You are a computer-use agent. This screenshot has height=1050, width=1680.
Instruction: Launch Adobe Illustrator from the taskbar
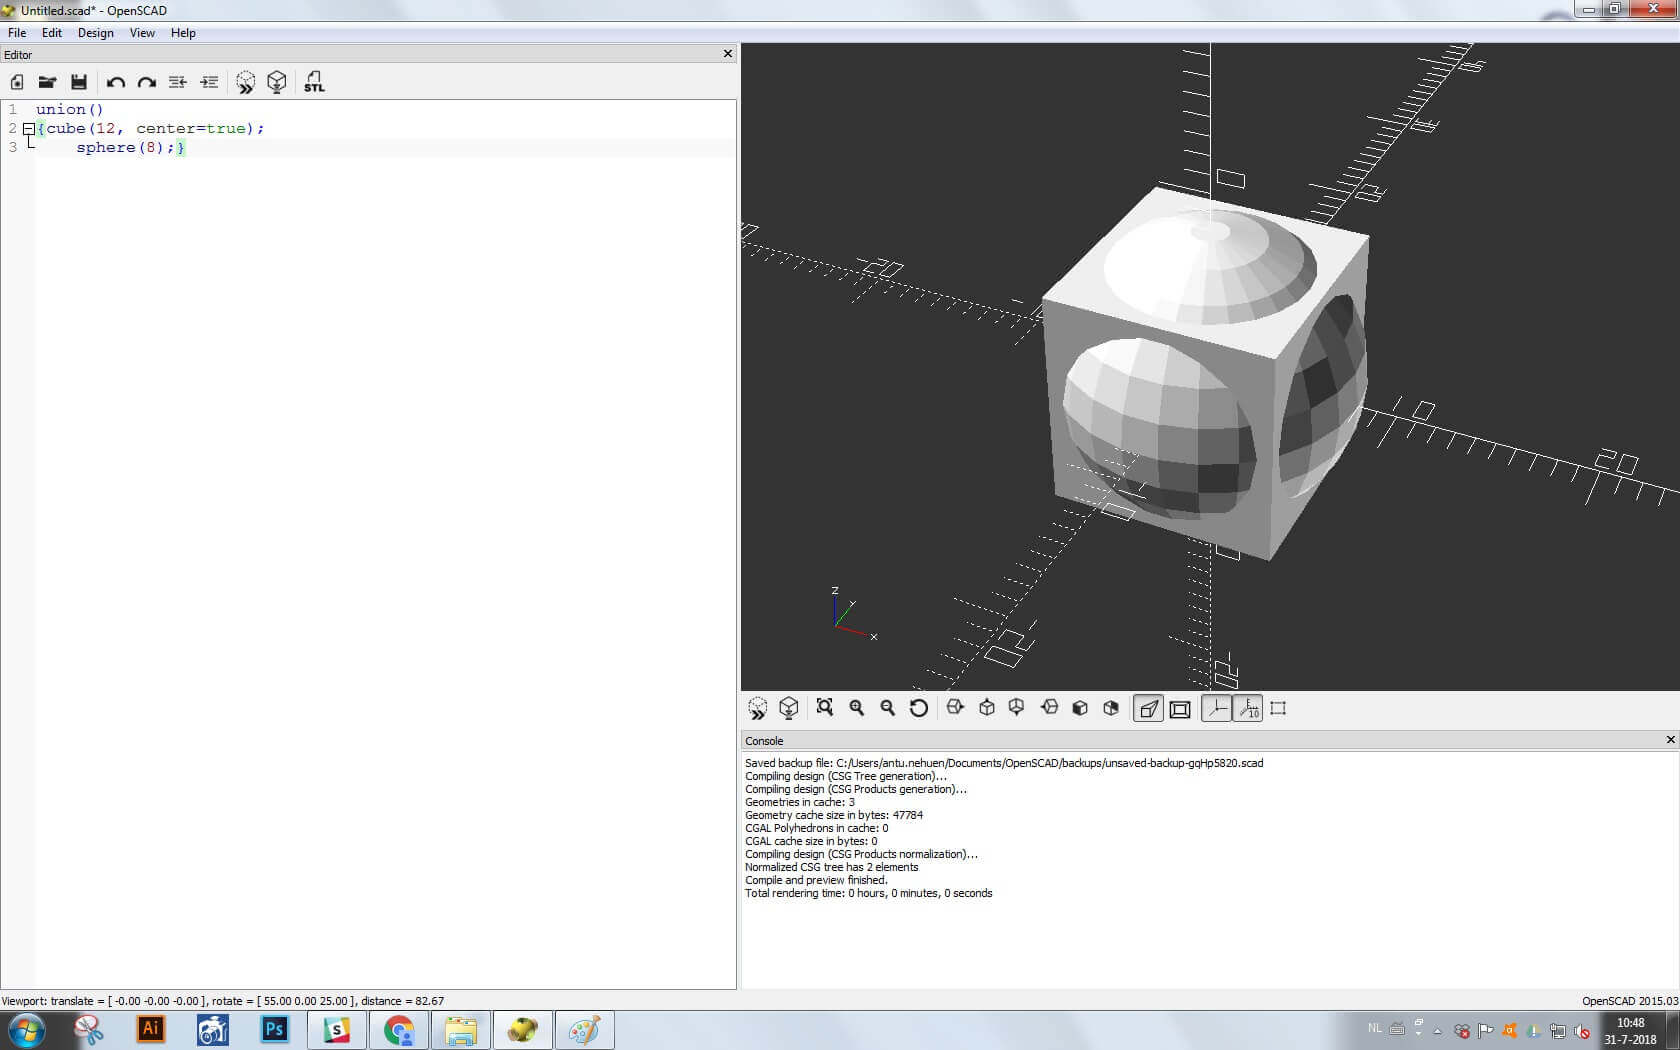[x=151, y=1030]
